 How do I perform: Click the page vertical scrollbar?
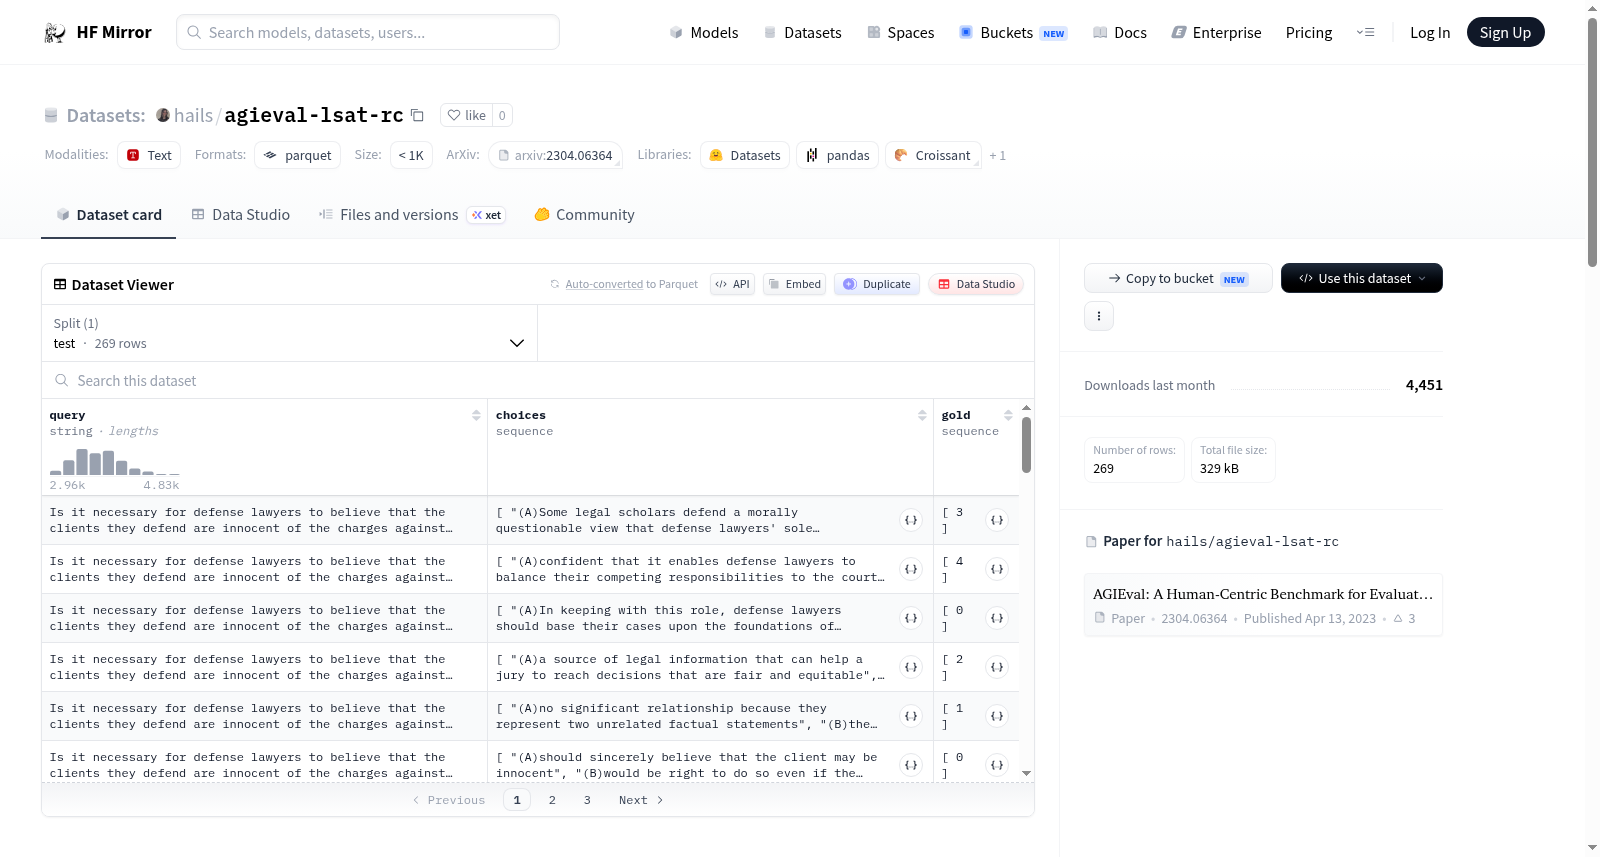point(1592,140)
